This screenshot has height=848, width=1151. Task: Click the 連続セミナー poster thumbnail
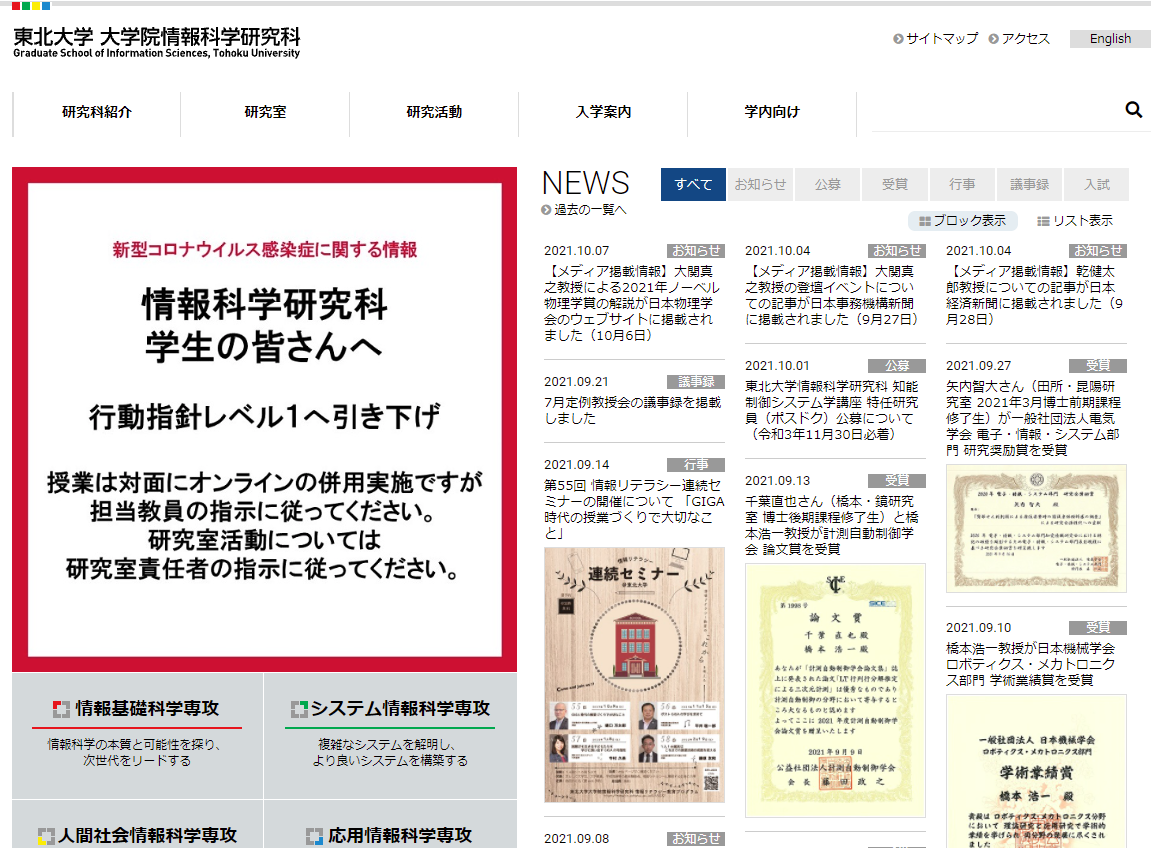pos(634,675)
